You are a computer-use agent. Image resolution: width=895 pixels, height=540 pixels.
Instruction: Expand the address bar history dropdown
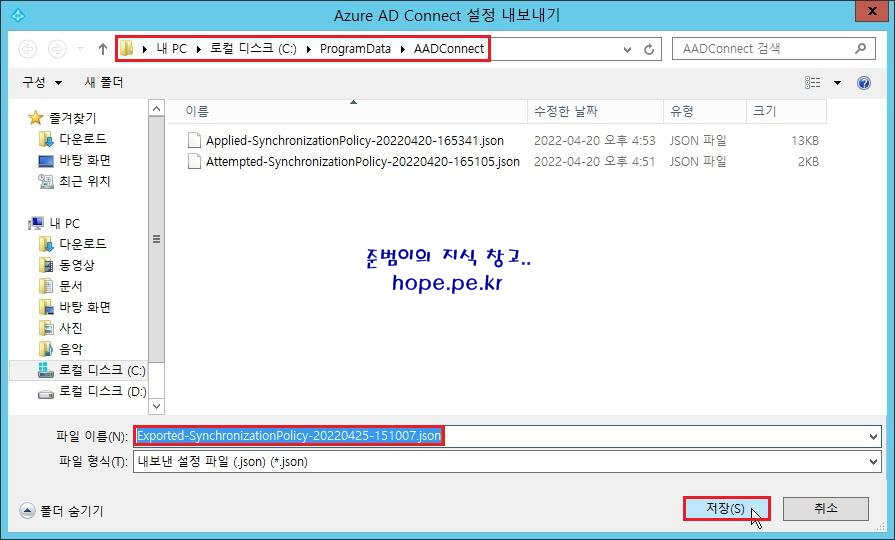coord(627,50)
